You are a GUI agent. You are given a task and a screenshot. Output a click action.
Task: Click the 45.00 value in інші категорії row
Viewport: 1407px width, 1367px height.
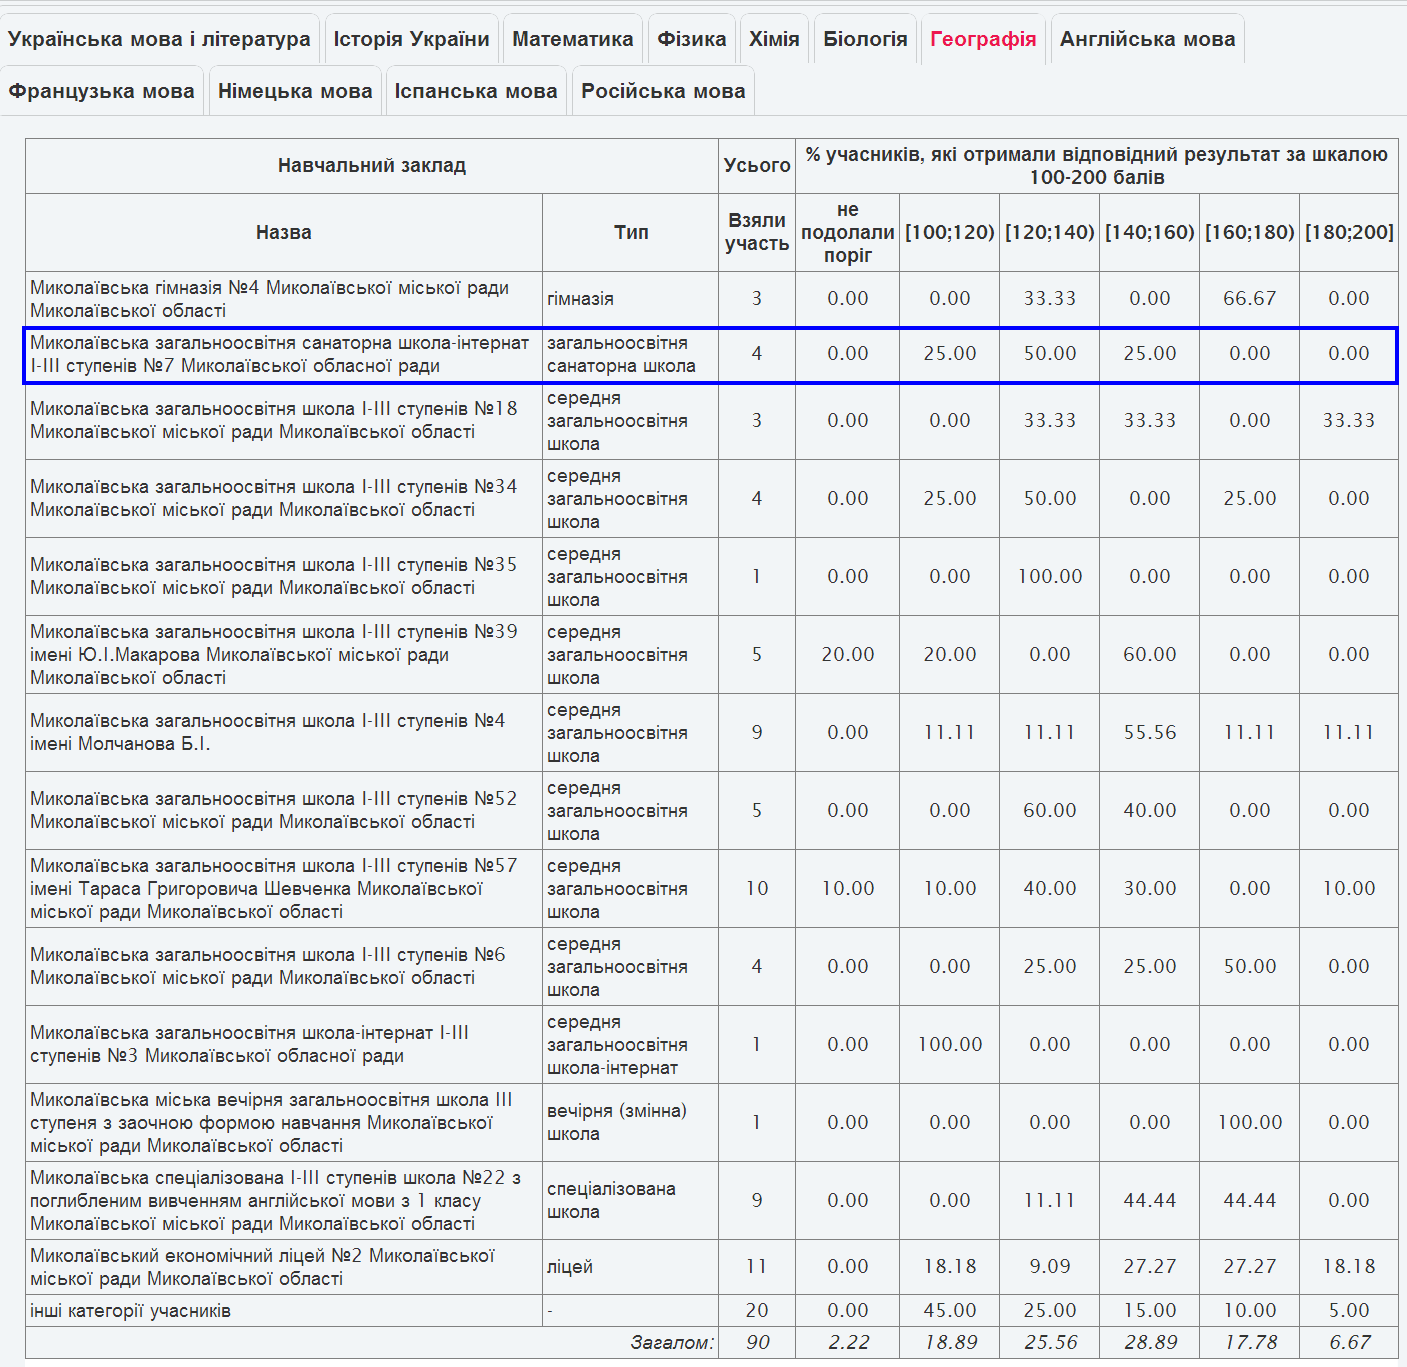950,1311
